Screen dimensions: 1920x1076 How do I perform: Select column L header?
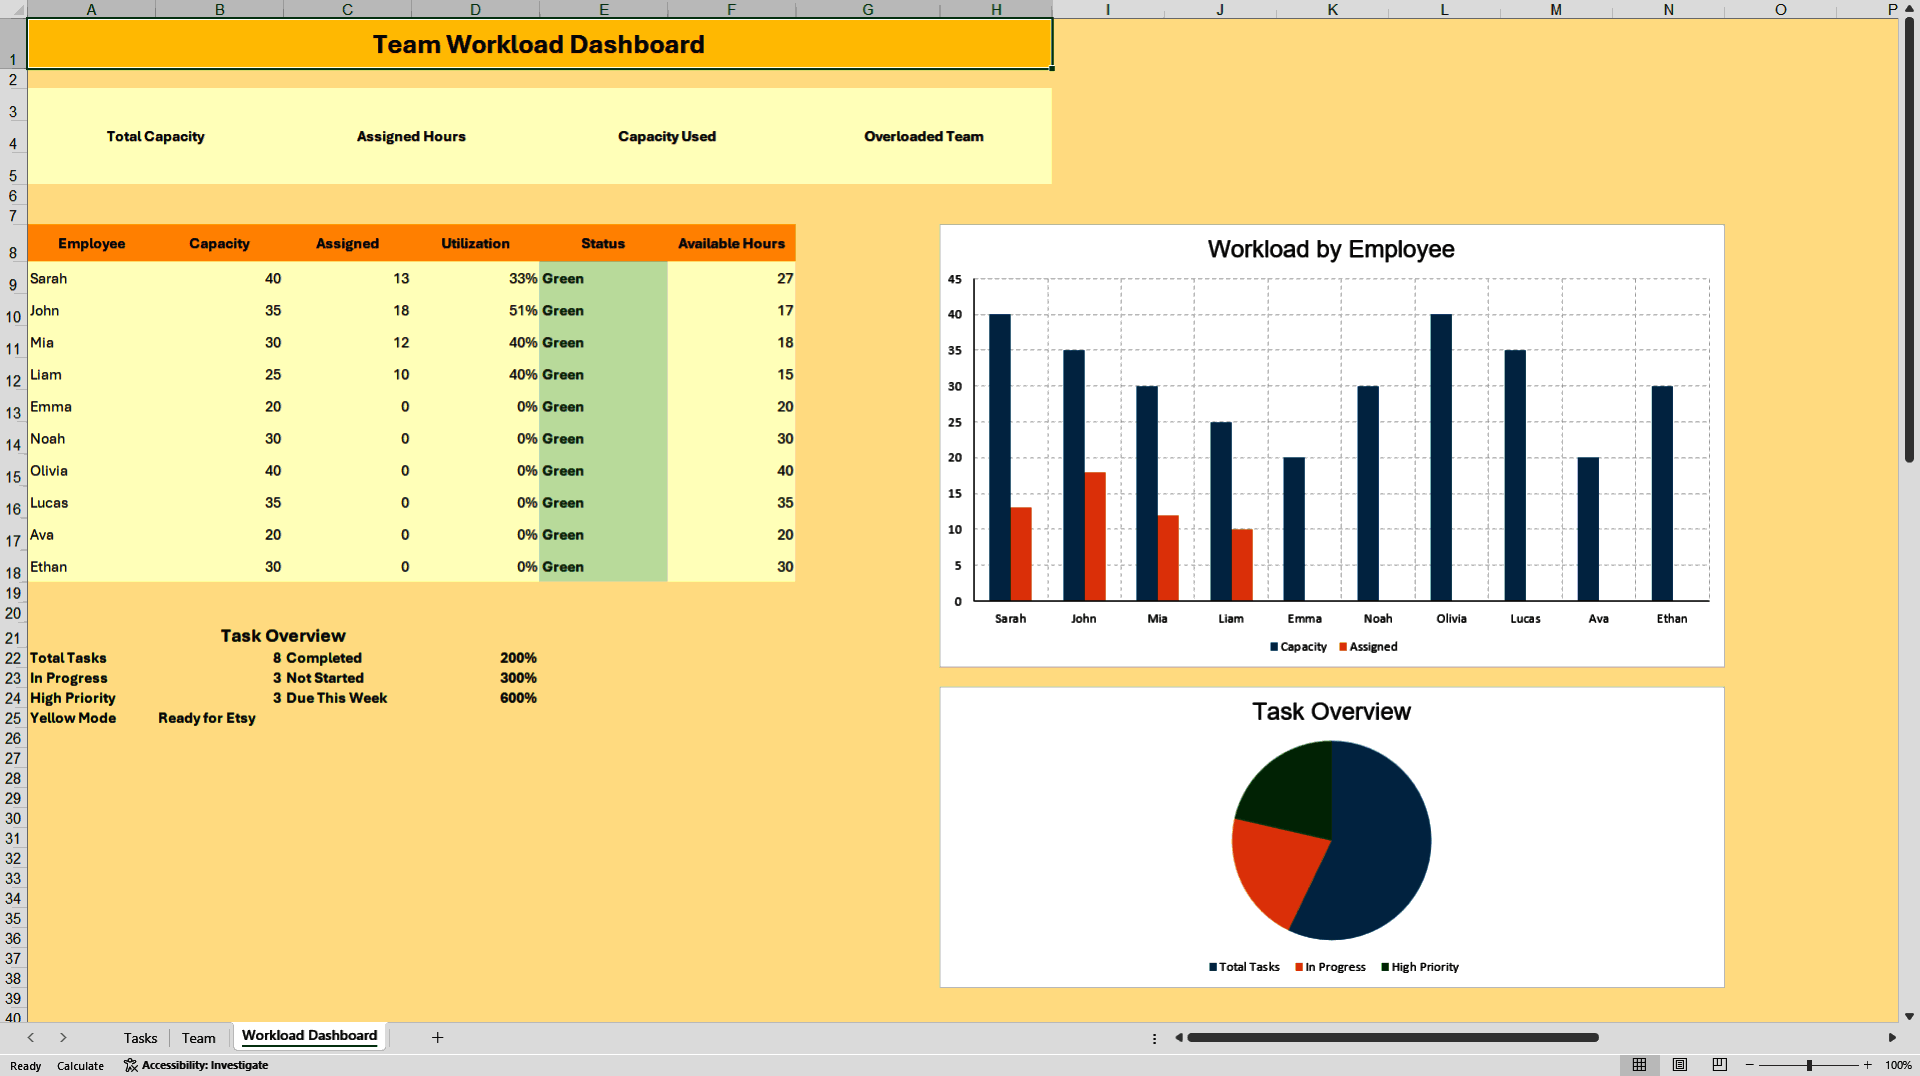pos(1444,9)
